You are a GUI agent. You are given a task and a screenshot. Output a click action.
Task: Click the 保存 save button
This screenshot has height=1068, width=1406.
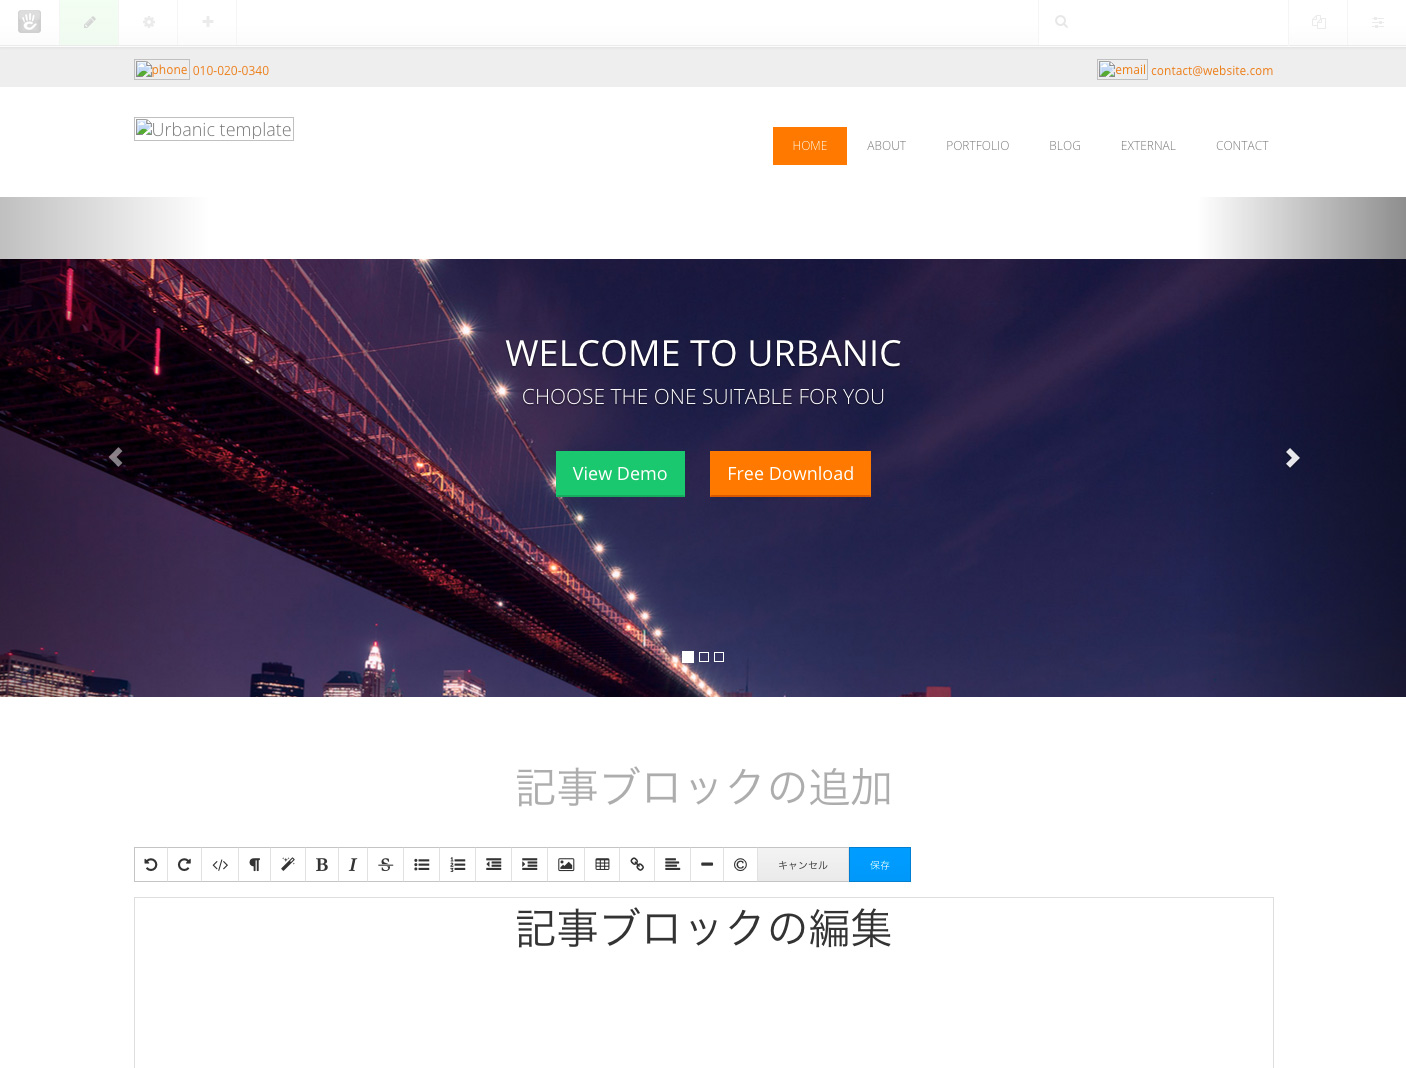(x=880, y=865)
